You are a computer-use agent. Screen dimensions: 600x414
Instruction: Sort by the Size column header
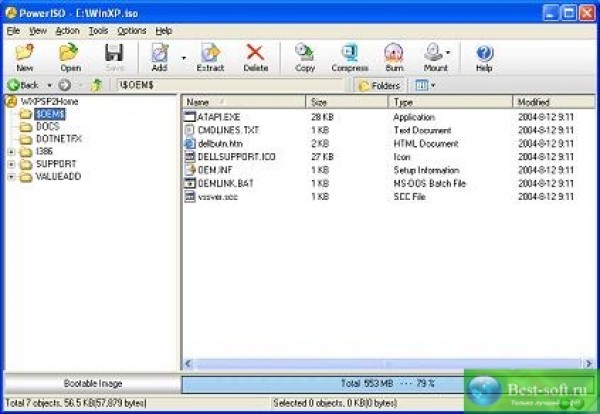(347, 102)
